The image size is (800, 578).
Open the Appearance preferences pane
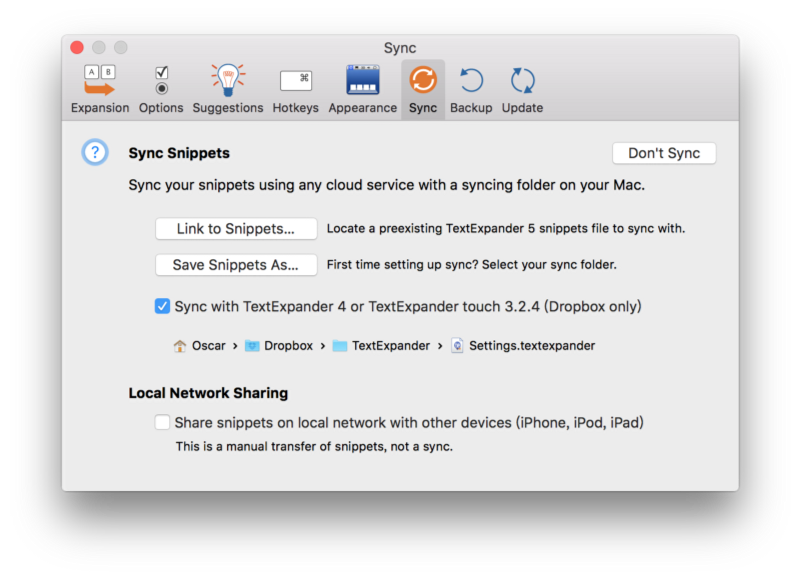pos(362,90)
